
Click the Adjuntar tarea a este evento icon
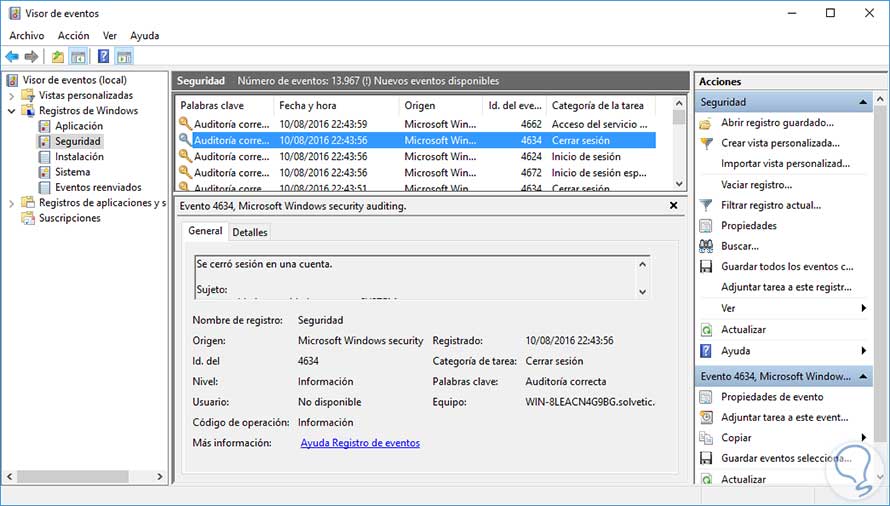(x=706, y=417)
